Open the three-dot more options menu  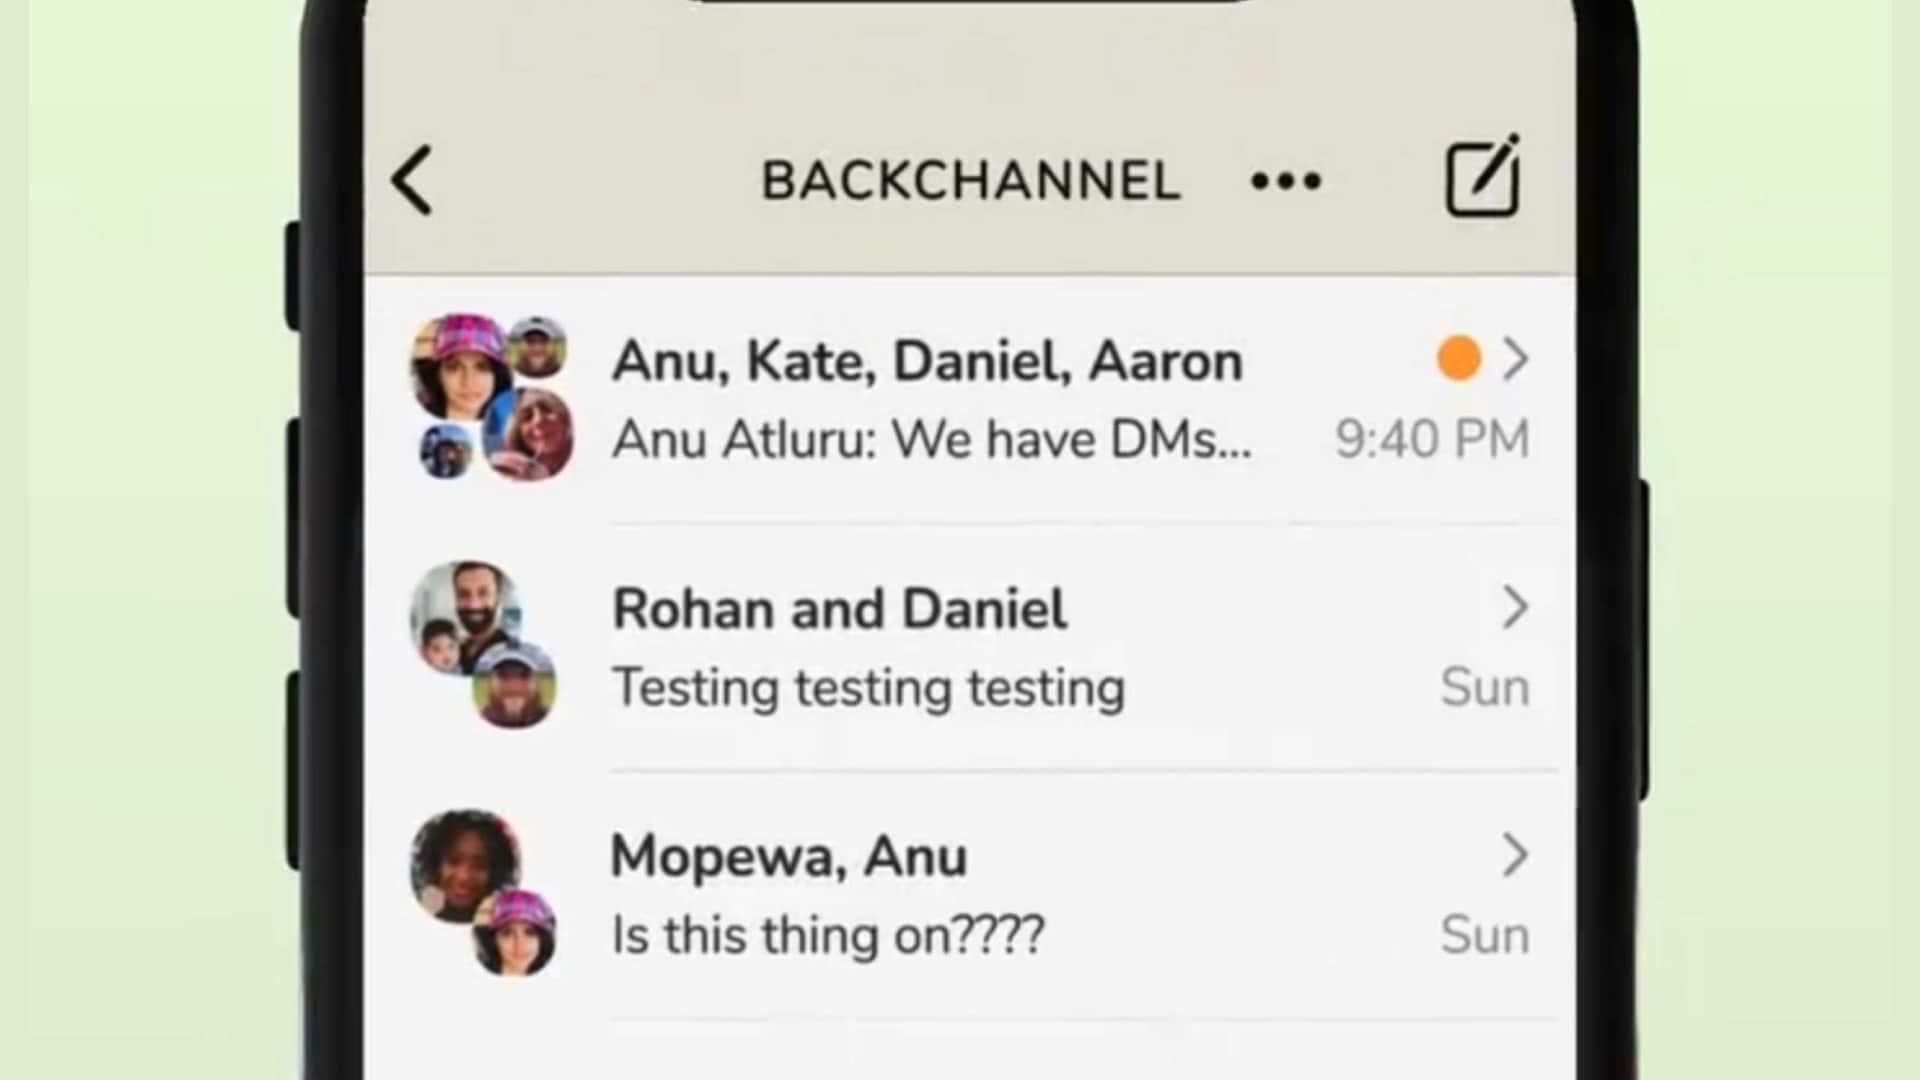[1286, 181]
